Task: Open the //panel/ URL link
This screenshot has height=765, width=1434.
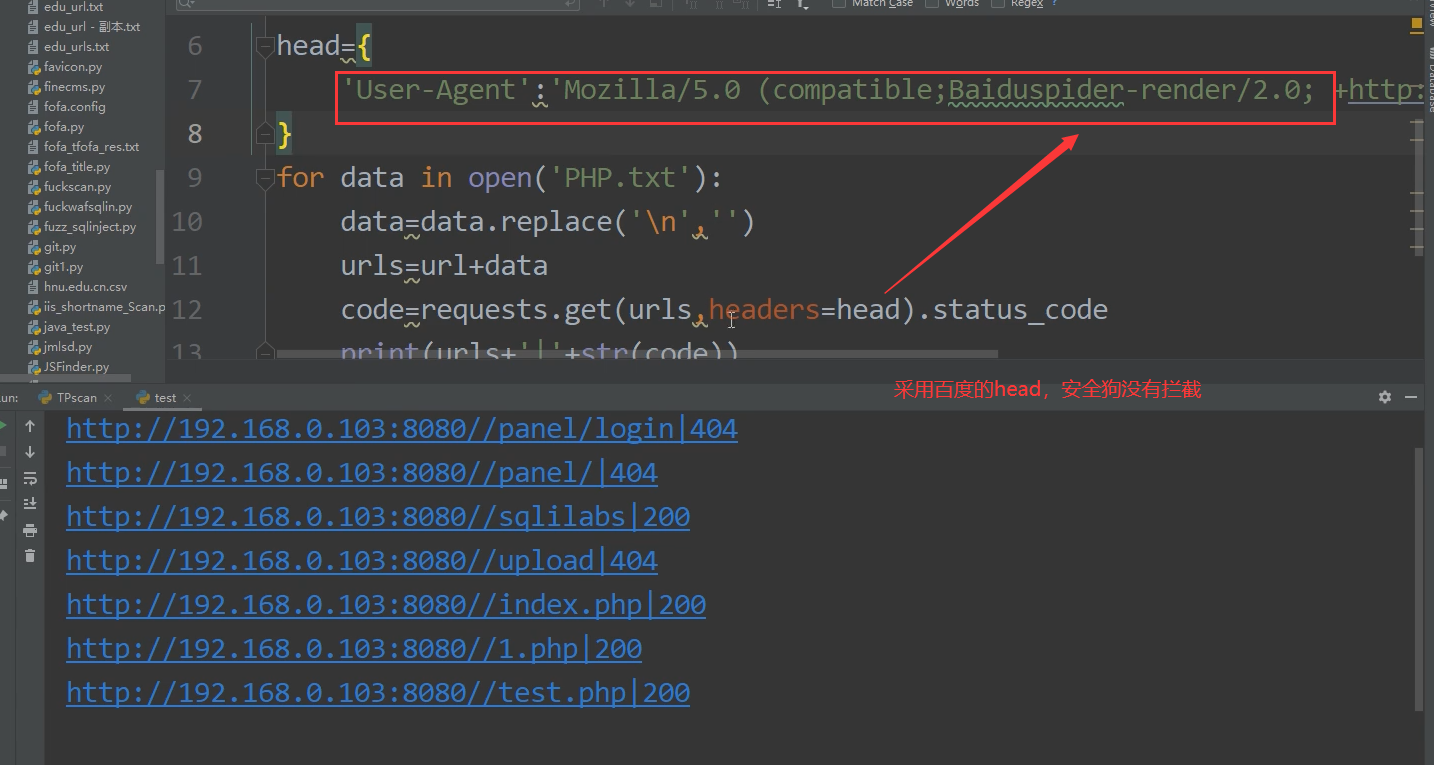Action: click(362, 473)
